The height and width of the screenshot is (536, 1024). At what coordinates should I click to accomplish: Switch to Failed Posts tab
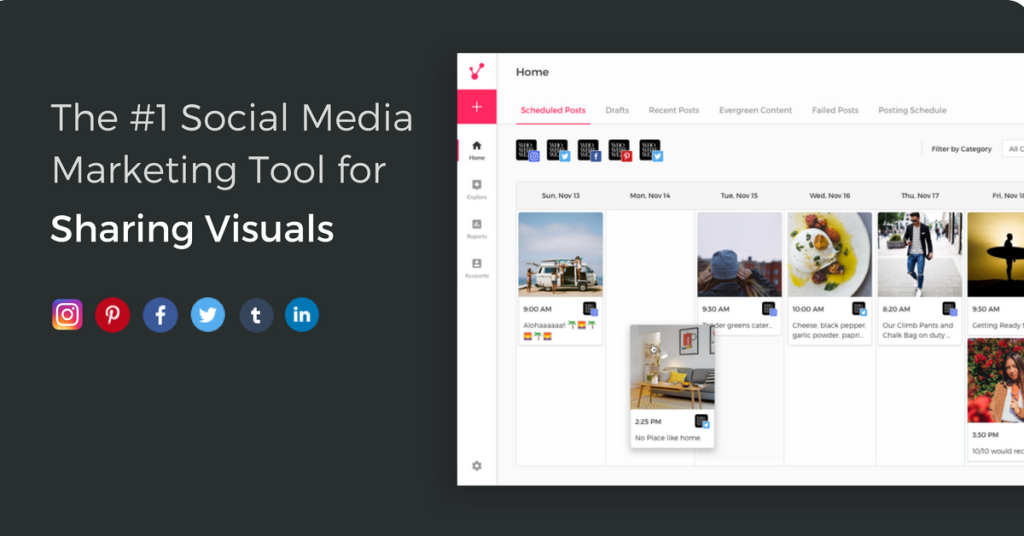pyautogui.click(x=835, y=110)
